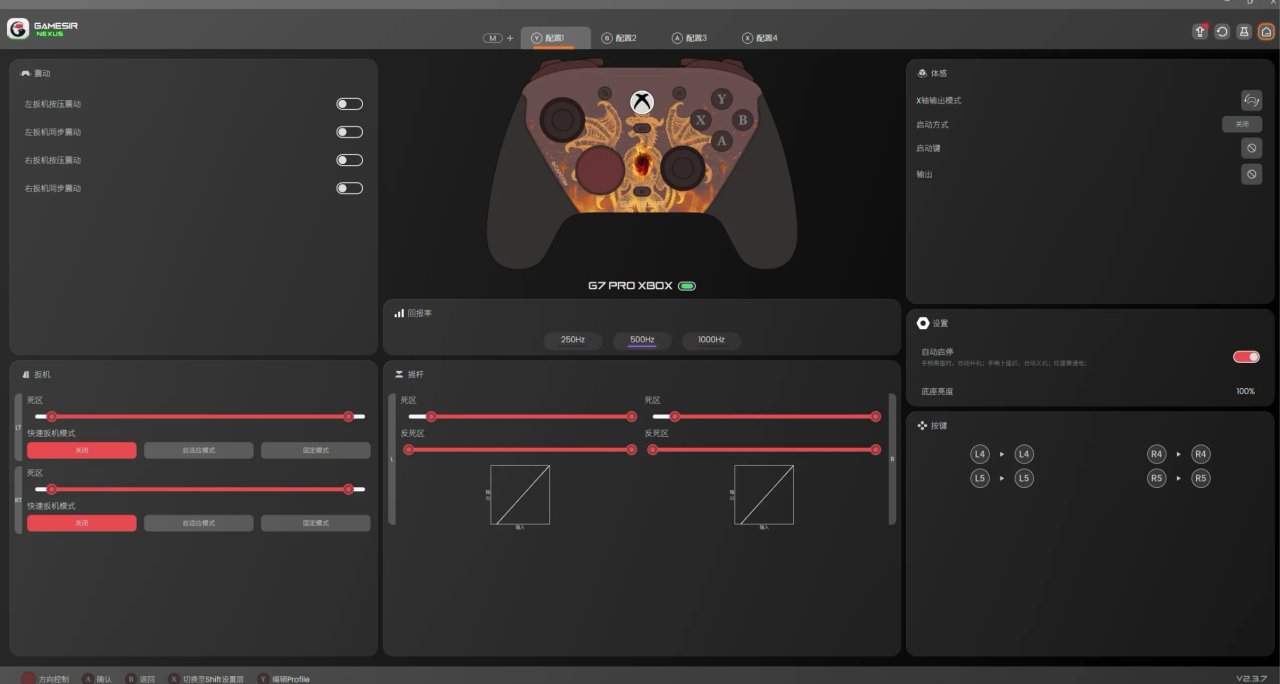
Task: Select the M button mode indicator
Action: [493, 38]
